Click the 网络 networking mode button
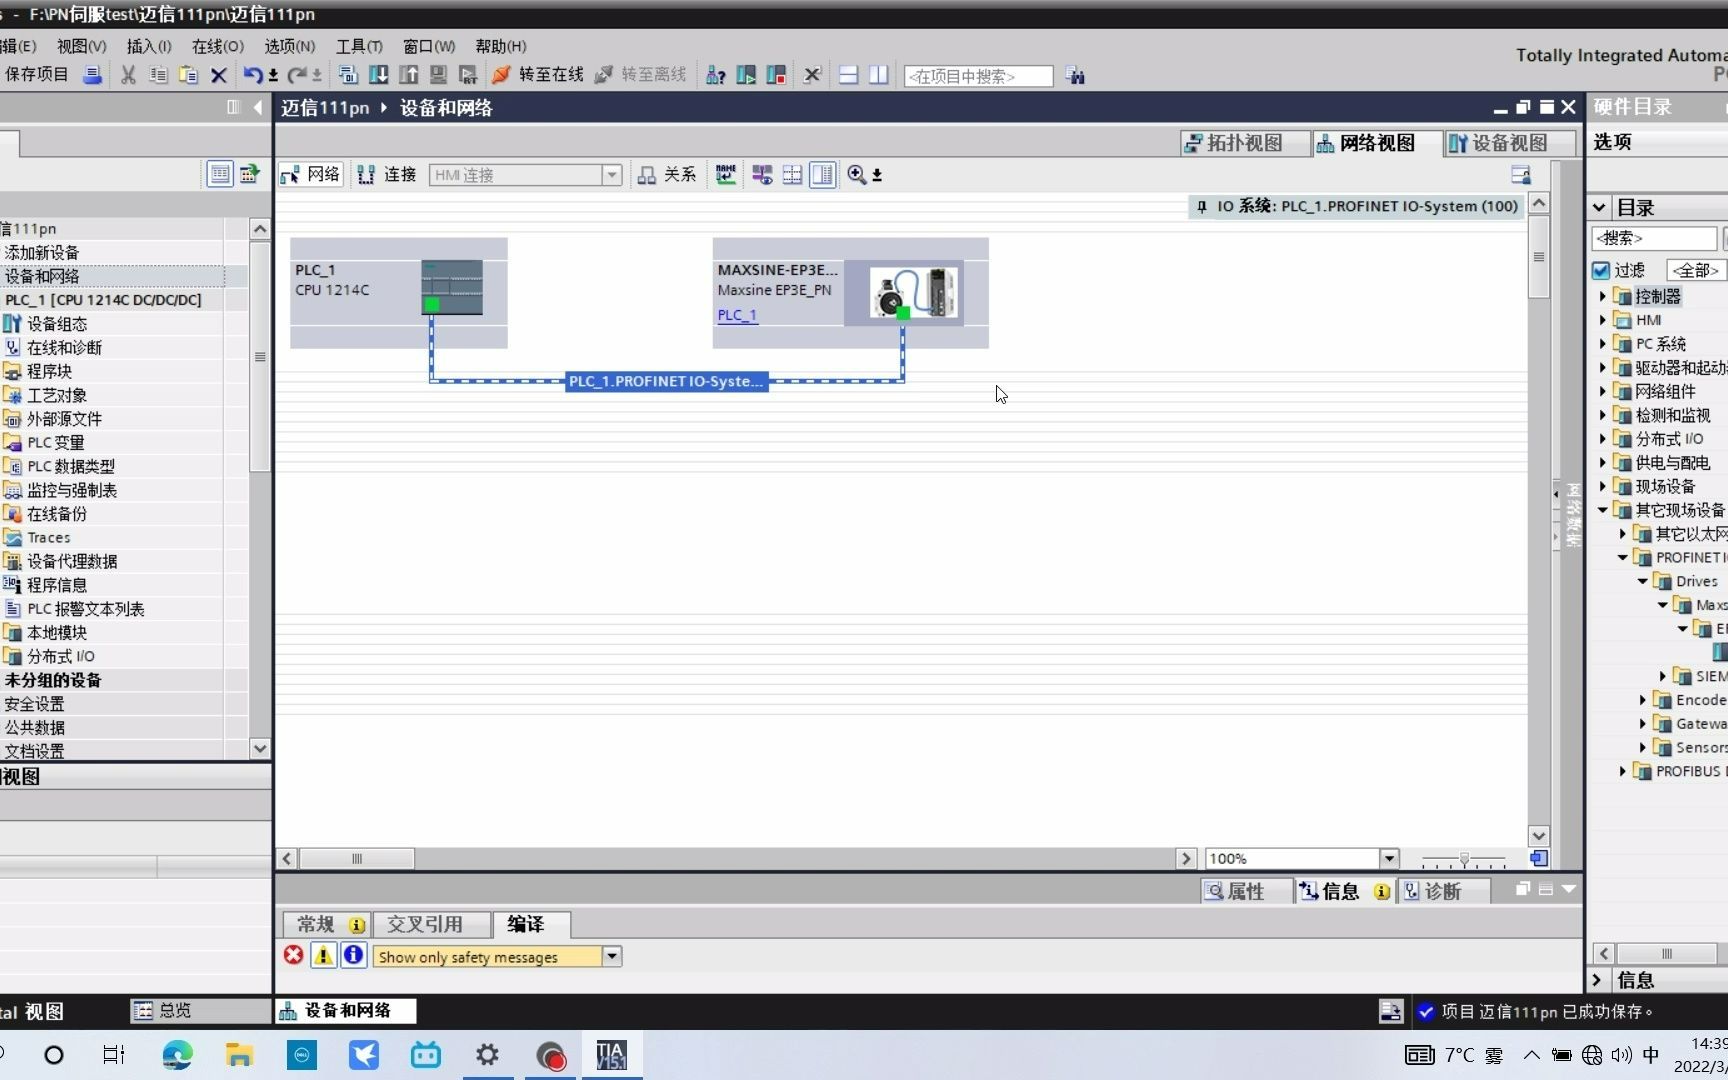1728x1080 pixels. [311, 175]
